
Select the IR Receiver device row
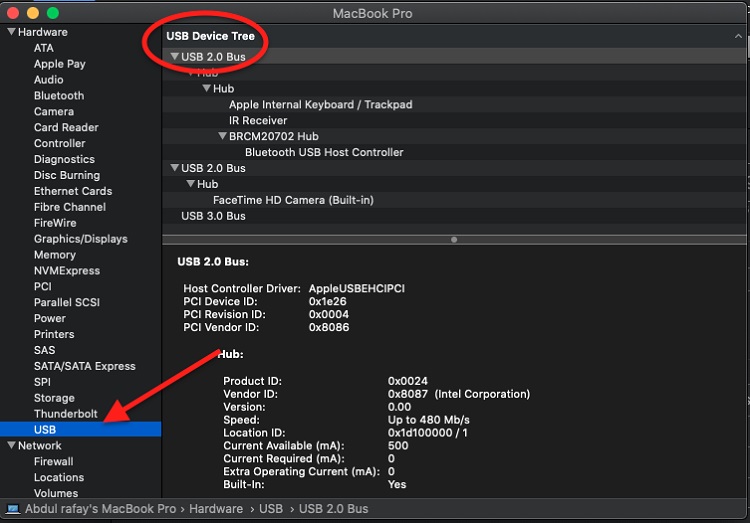tap(454, 120)
